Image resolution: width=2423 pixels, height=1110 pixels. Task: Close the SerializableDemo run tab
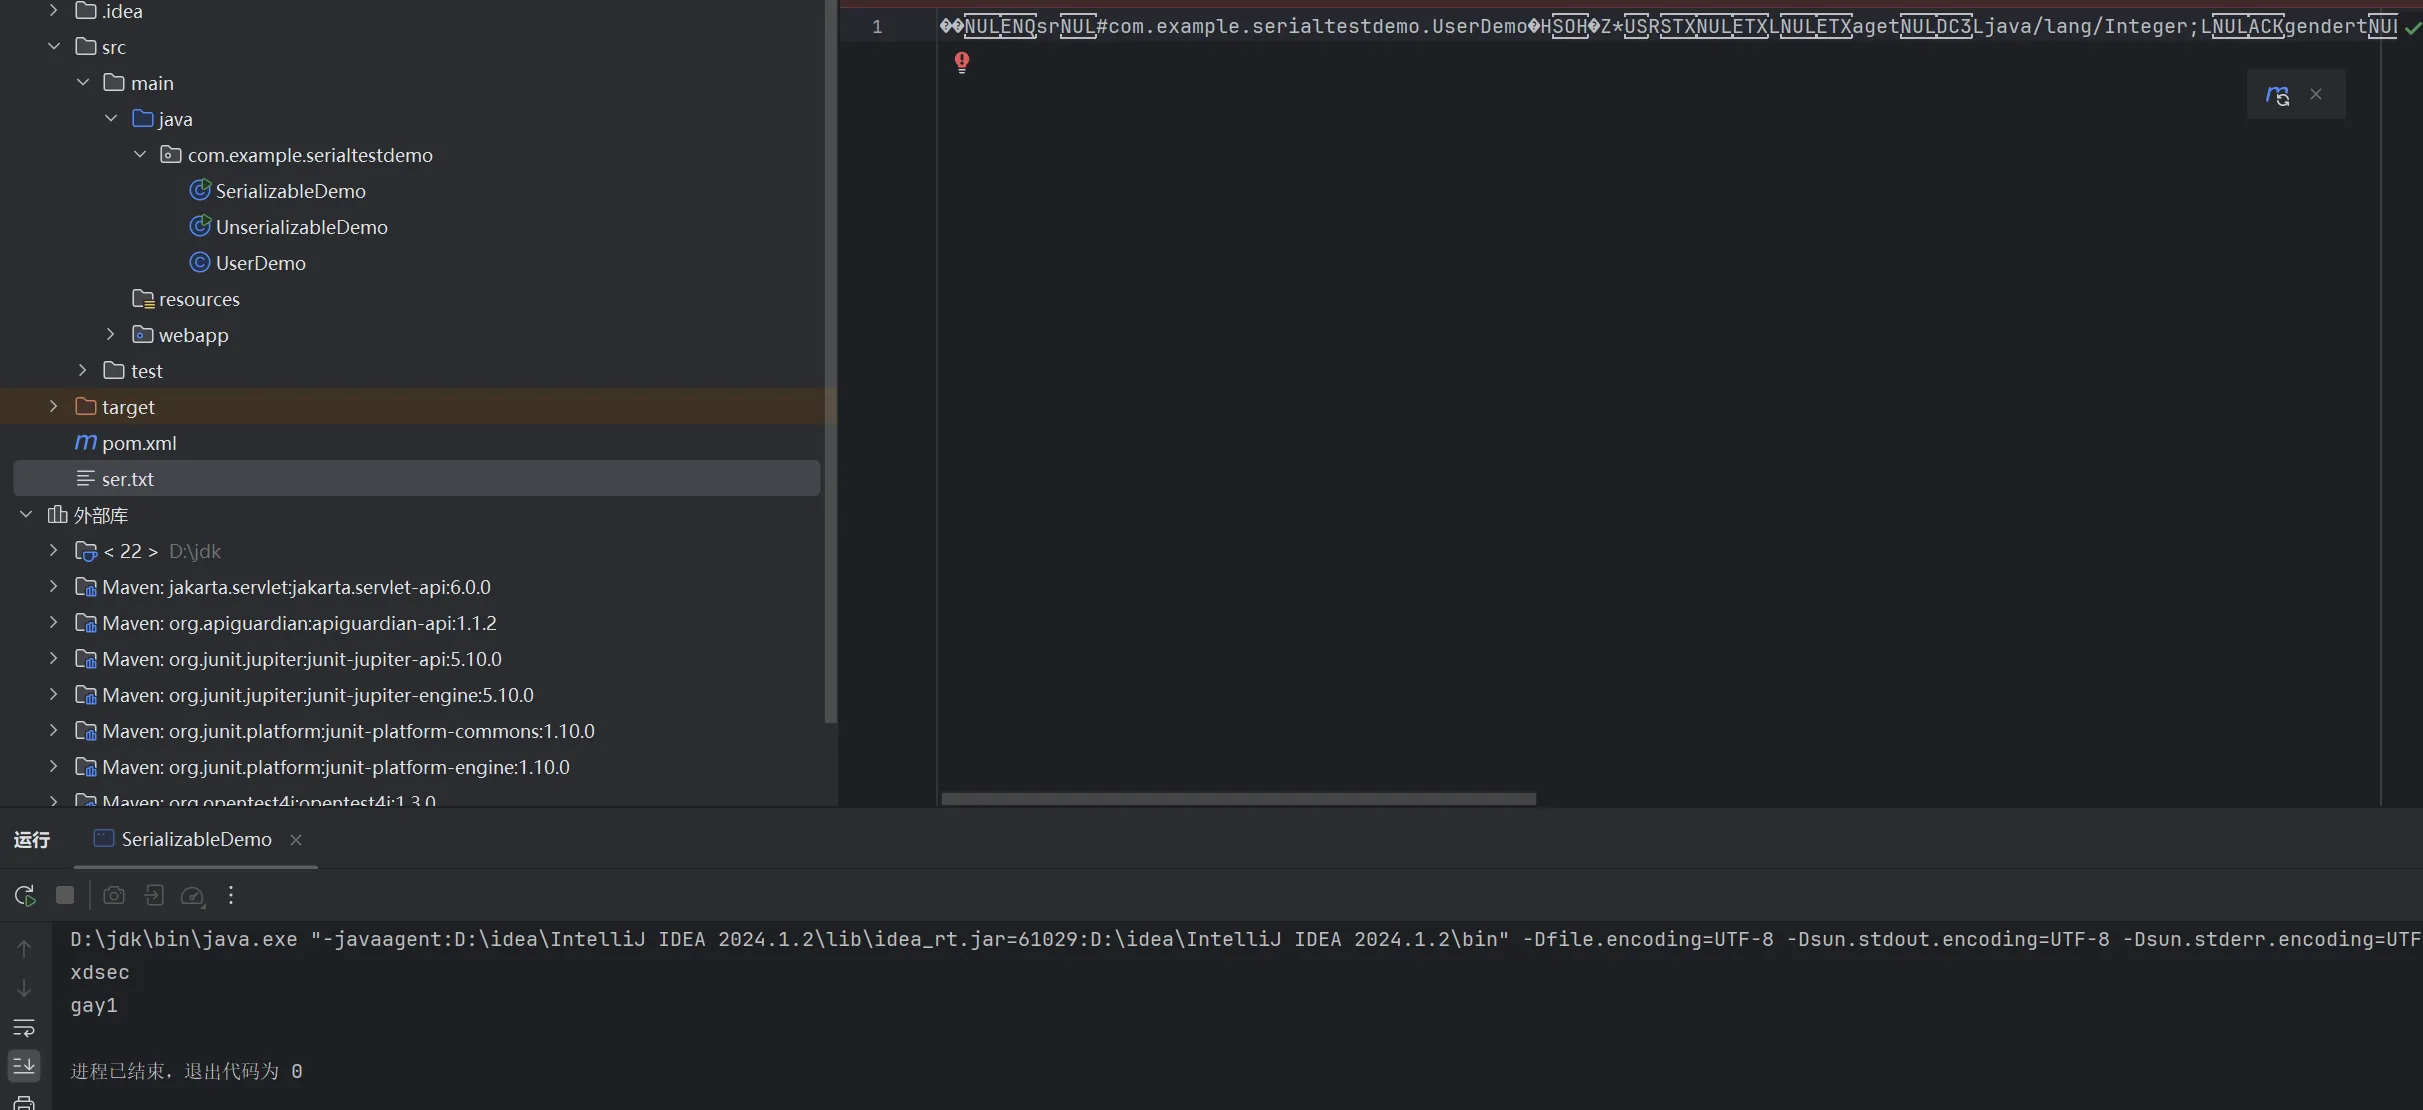click(296, 840)
